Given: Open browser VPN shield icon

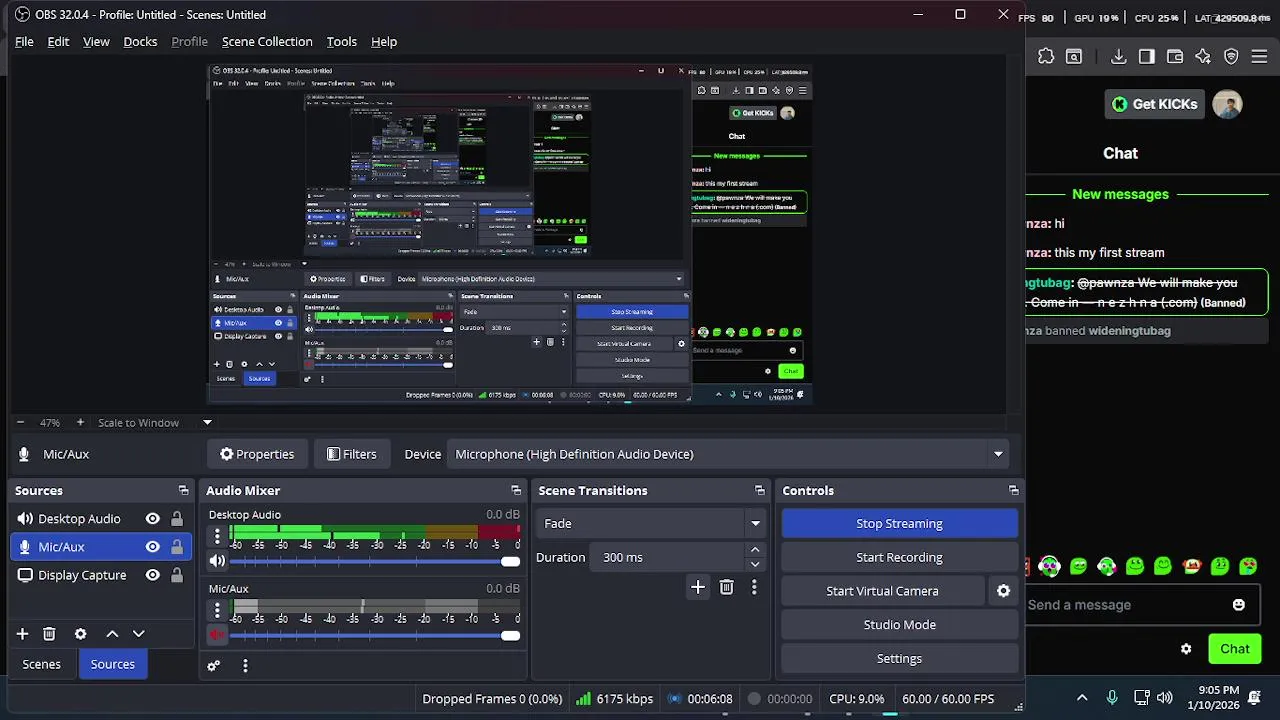Looking at the screenshot, I should [x=1231, y=56].
